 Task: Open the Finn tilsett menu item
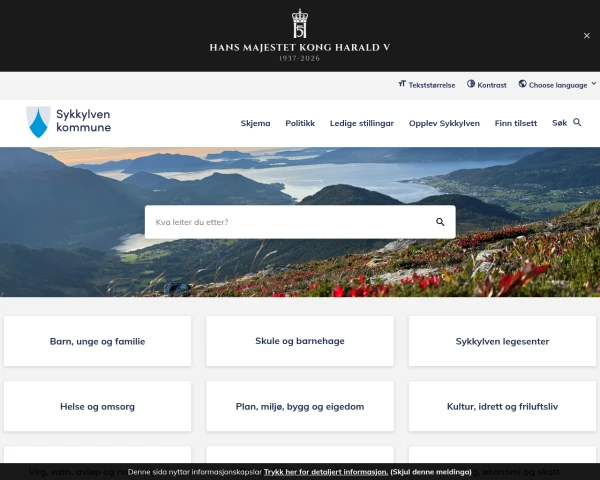pos(515,123)
